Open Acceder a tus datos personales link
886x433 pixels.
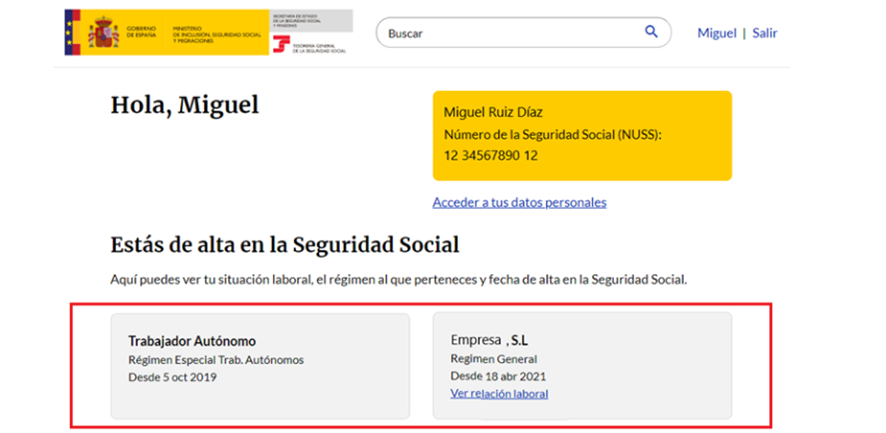(519, 202)
